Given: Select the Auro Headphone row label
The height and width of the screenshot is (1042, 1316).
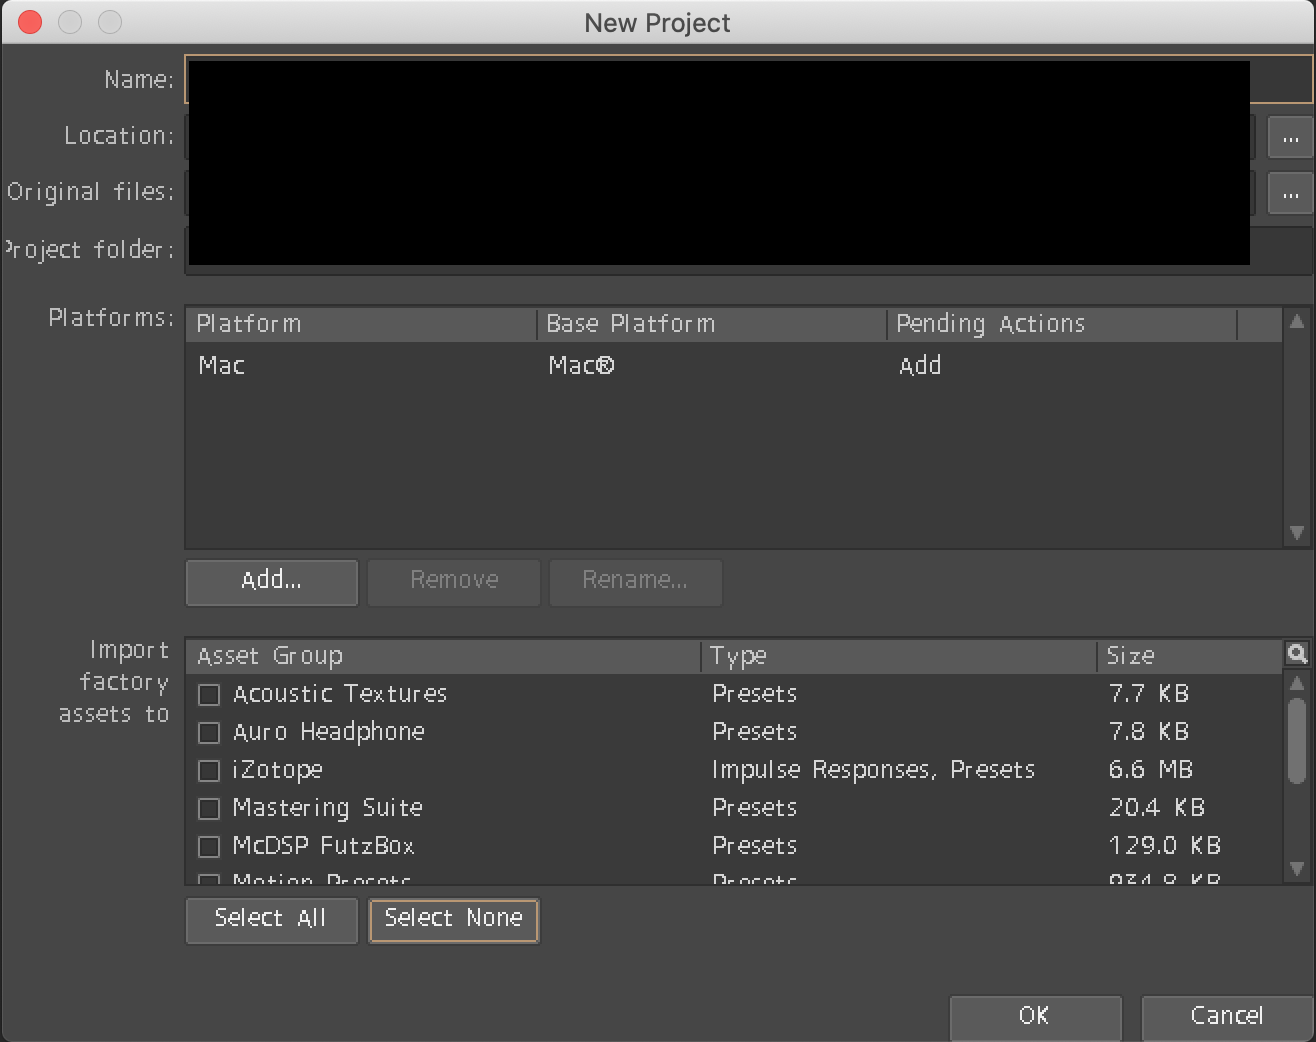Looking at the screenshot, I should 329,732.
